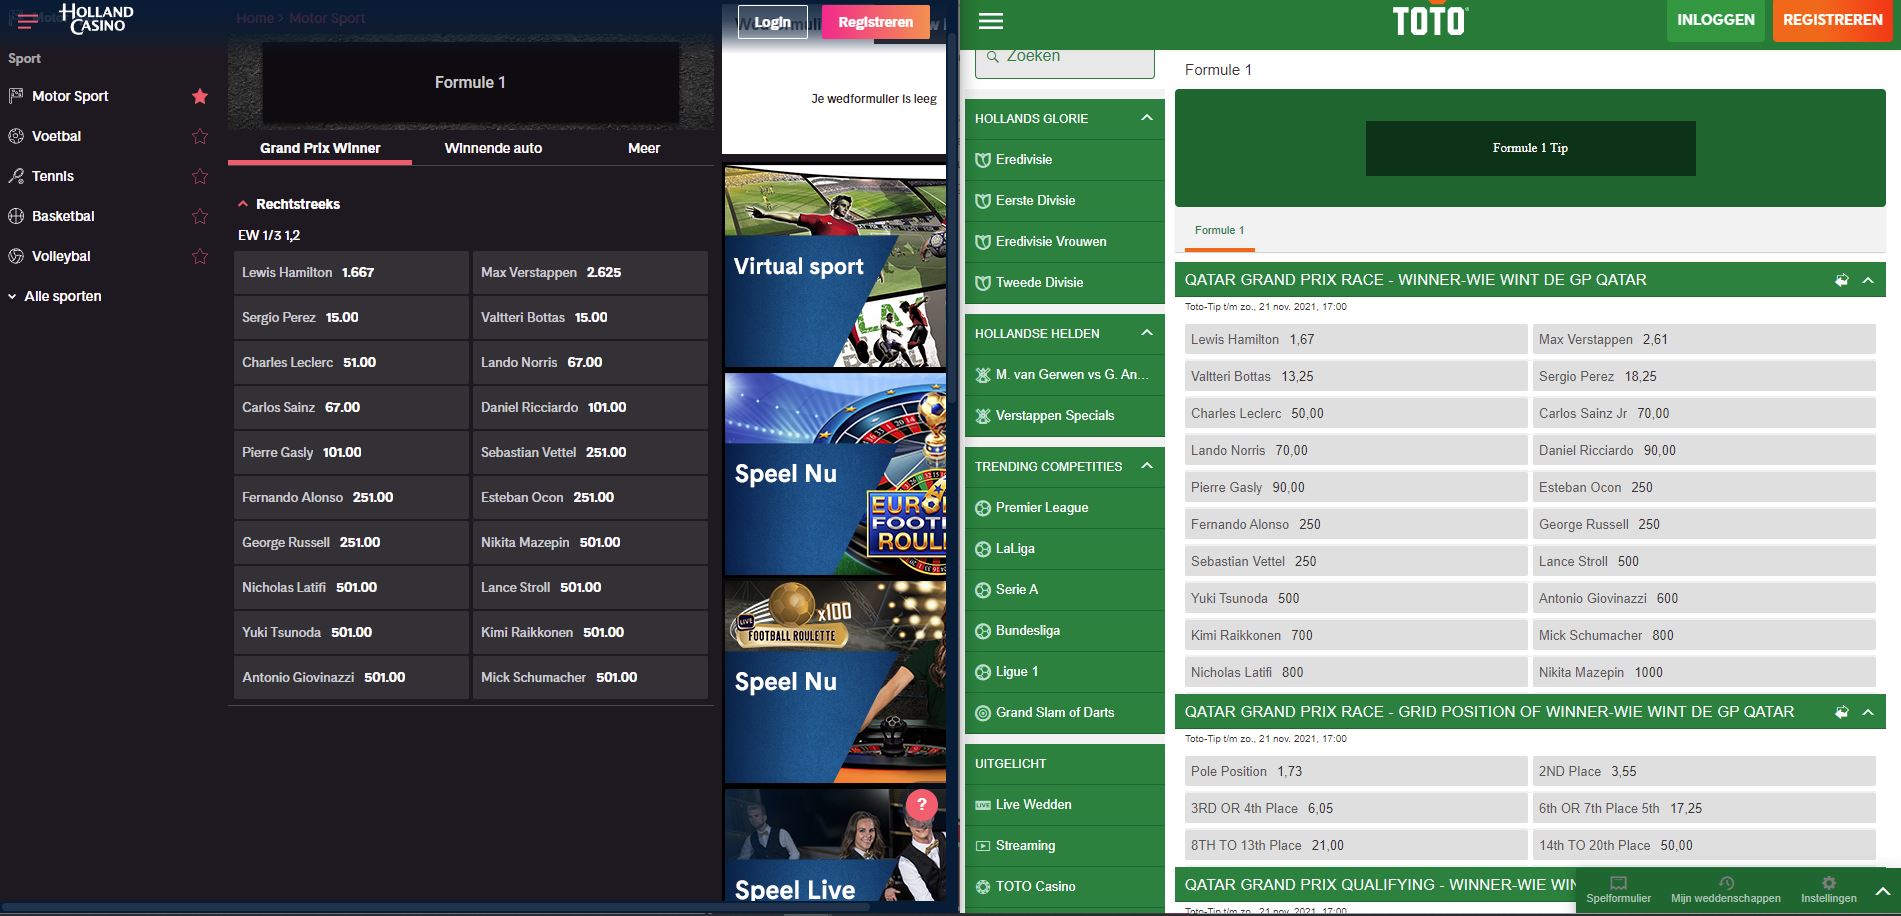Click the orange Registreren button on TOTO
The width and height of the screenshot is (1901, 916).
pos(1832,20)
